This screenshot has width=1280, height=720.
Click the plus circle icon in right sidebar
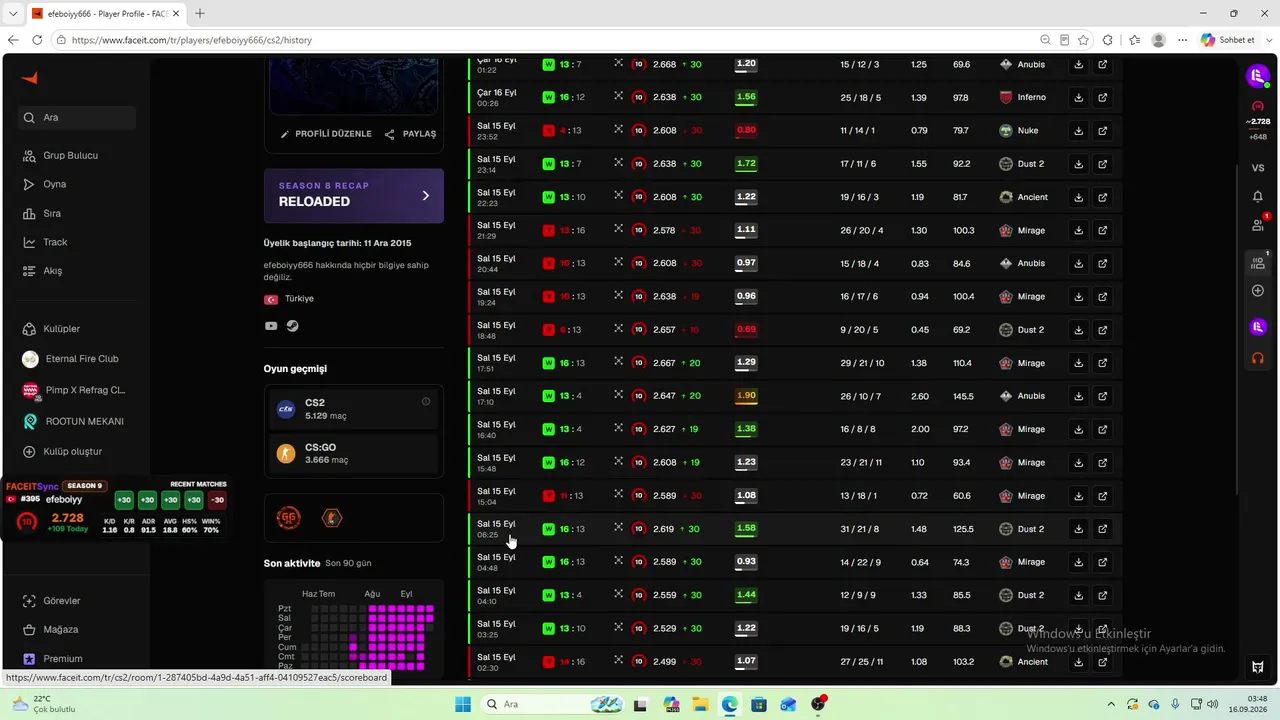pos(1258,291)
